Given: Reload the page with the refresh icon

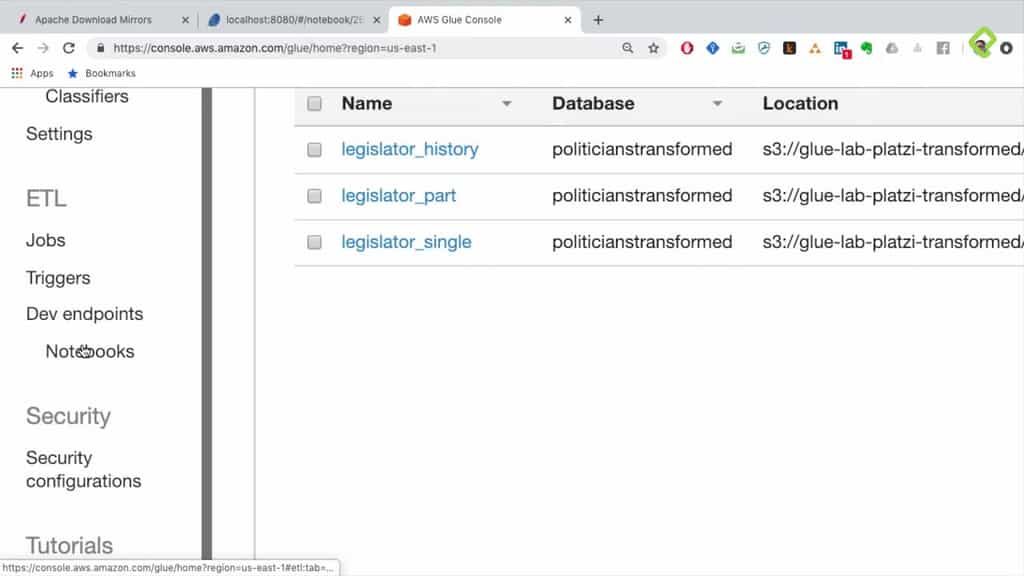Looking at the screenshot, I should [x=68, y=47].
